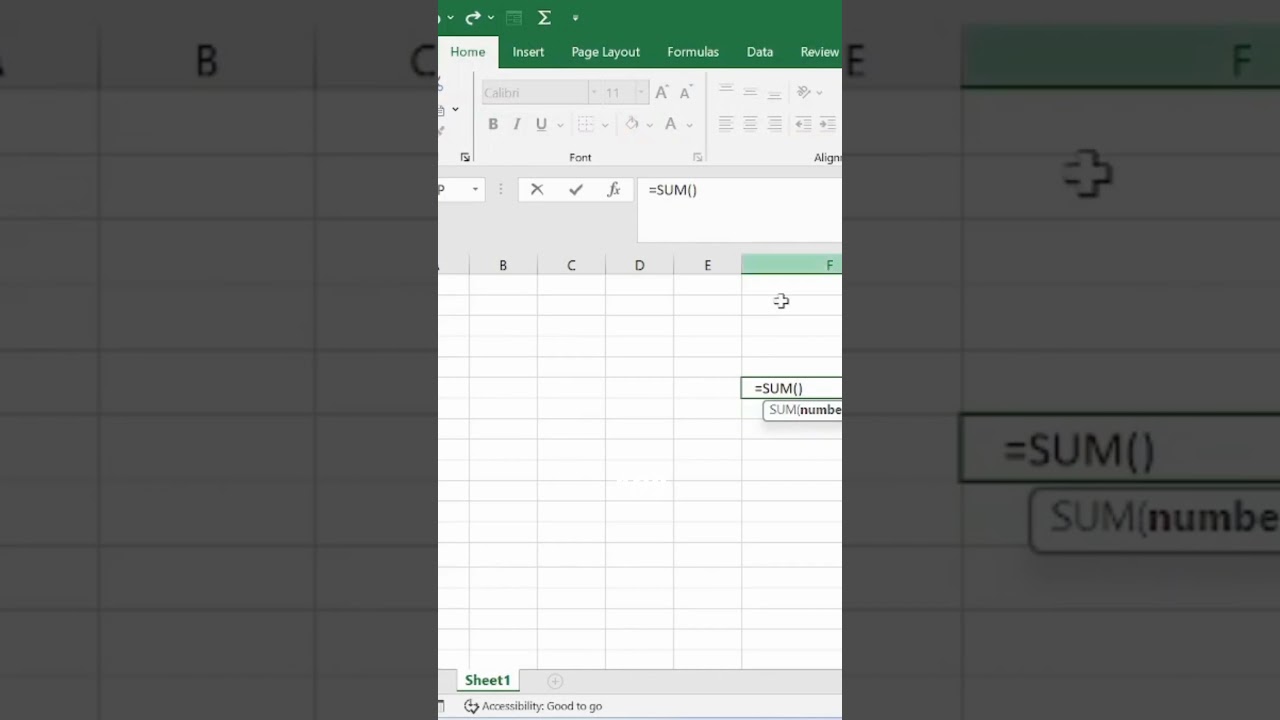Select column F header
This screenshot has height=720, width=1280.
tap(792, 265)
